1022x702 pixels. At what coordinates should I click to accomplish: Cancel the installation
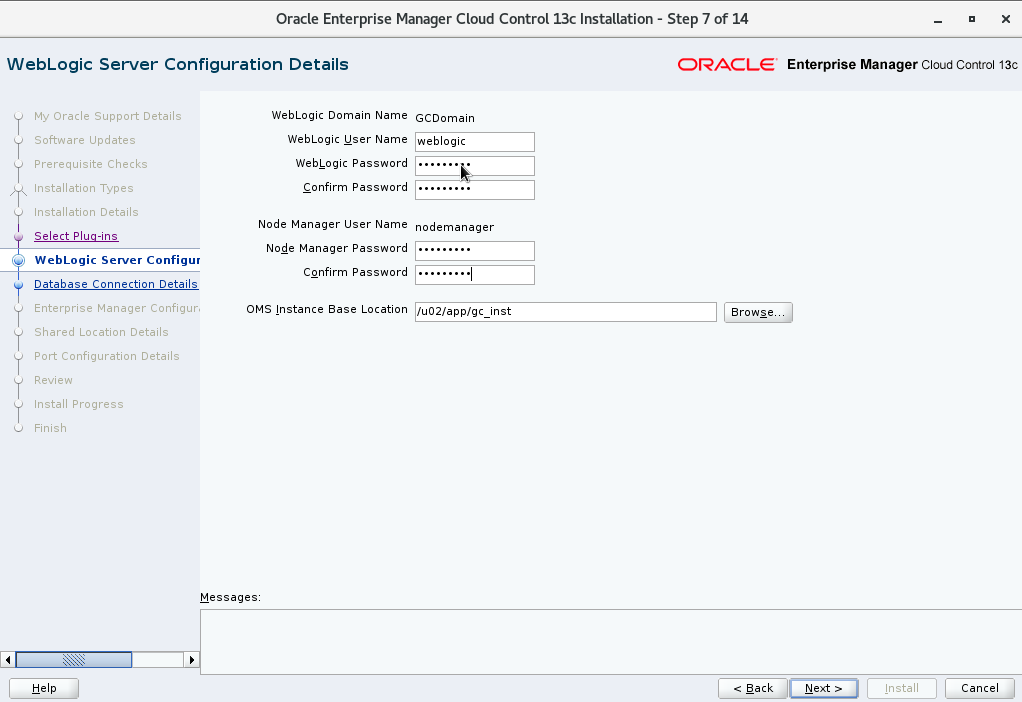tap(979, 688)
